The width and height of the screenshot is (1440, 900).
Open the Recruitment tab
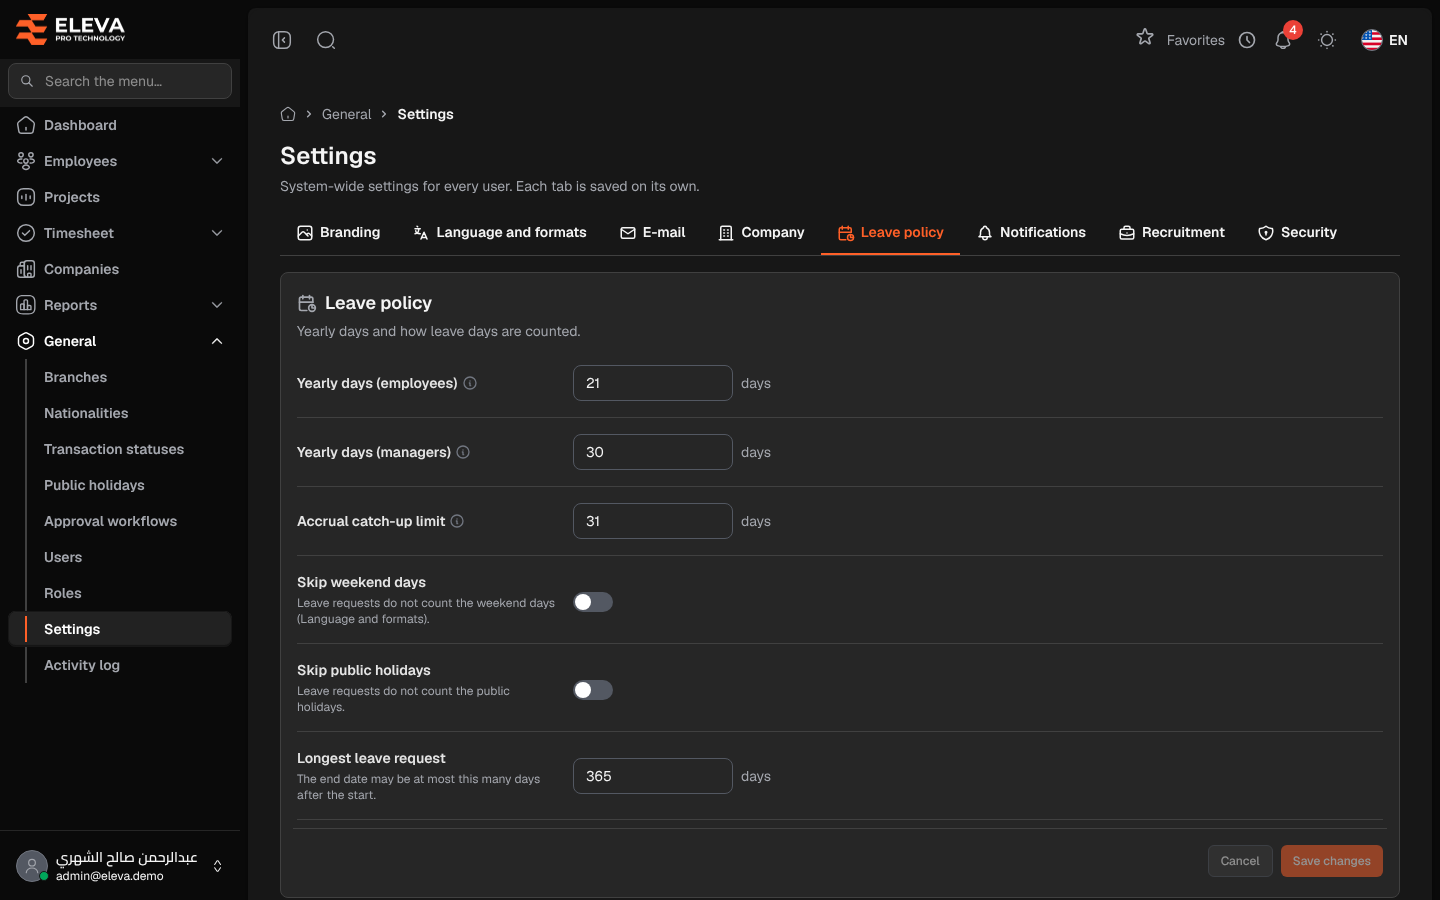coord(1172,232)
